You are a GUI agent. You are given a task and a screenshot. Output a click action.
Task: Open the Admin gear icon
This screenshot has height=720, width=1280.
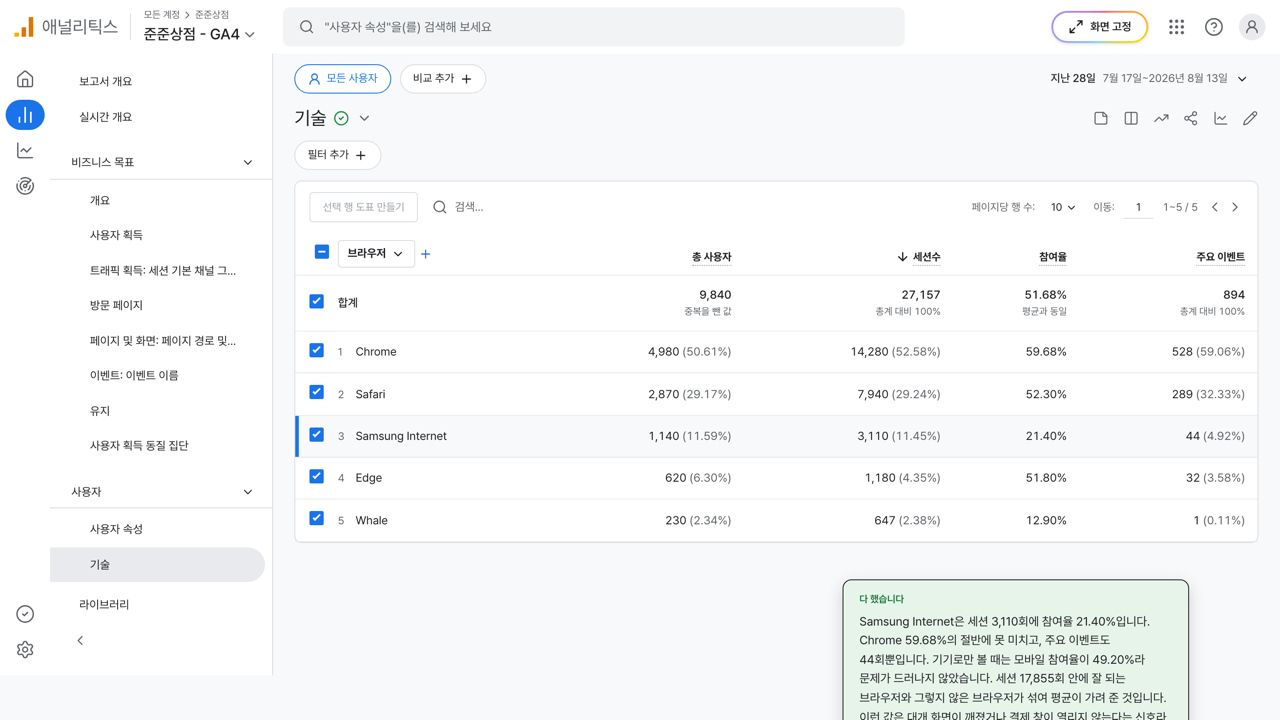coord(25,650)
